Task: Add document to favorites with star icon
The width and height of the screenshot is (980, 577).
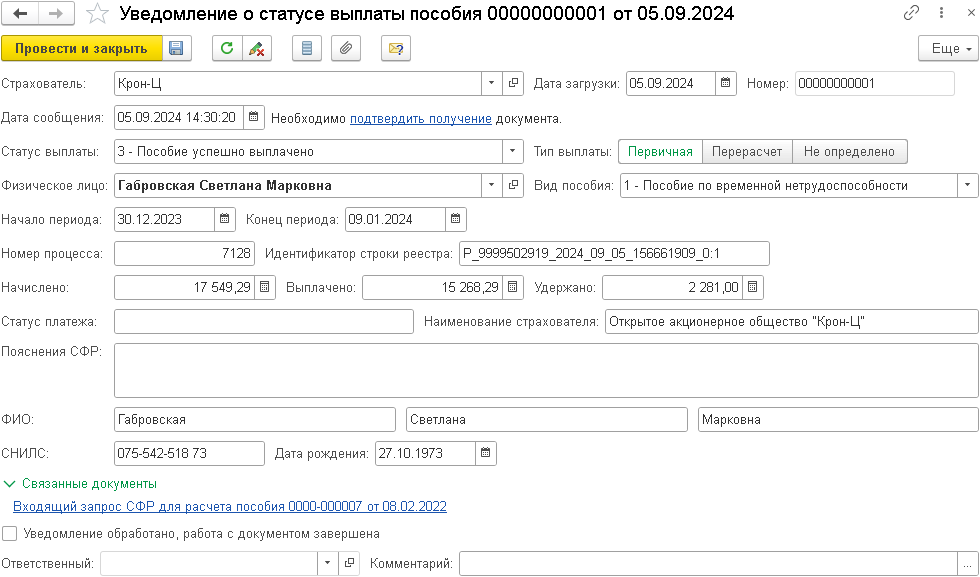Action: point(97,14)
